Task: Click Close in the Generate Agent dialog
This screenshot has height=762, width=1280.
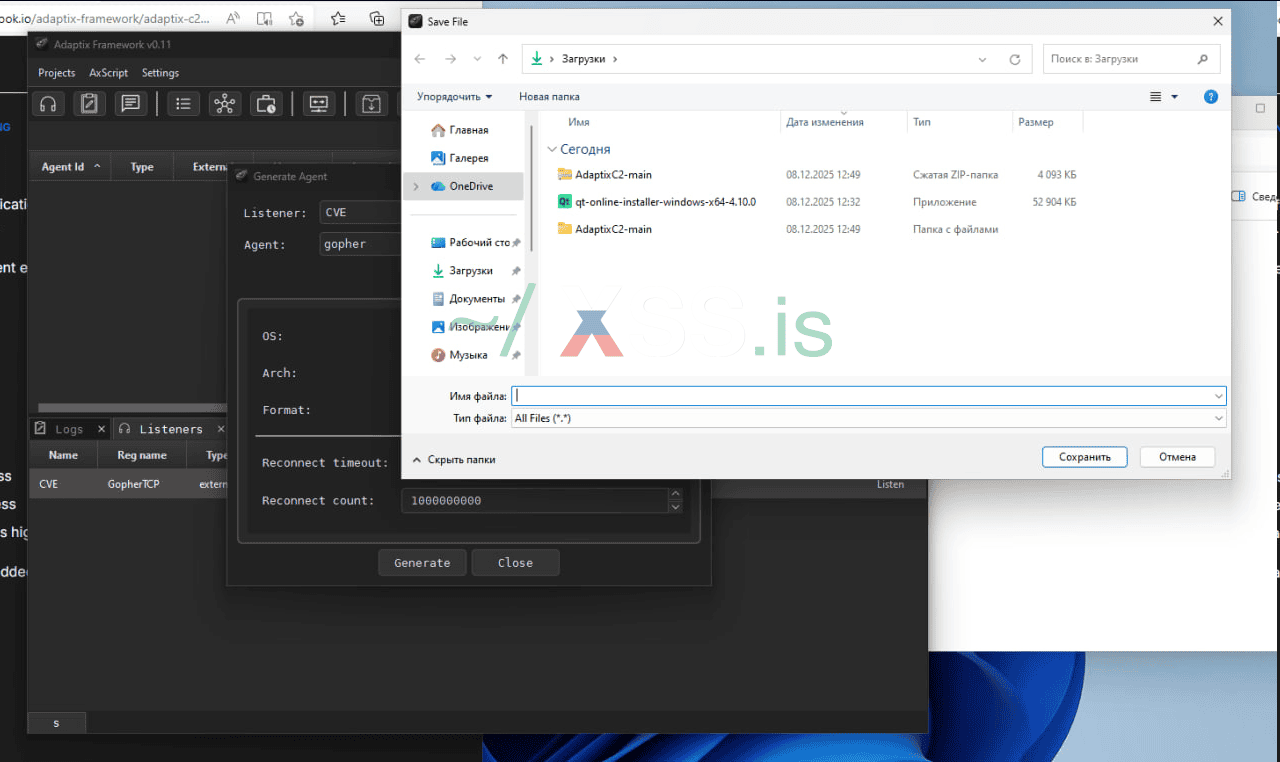Action: (x=515, y=563)
